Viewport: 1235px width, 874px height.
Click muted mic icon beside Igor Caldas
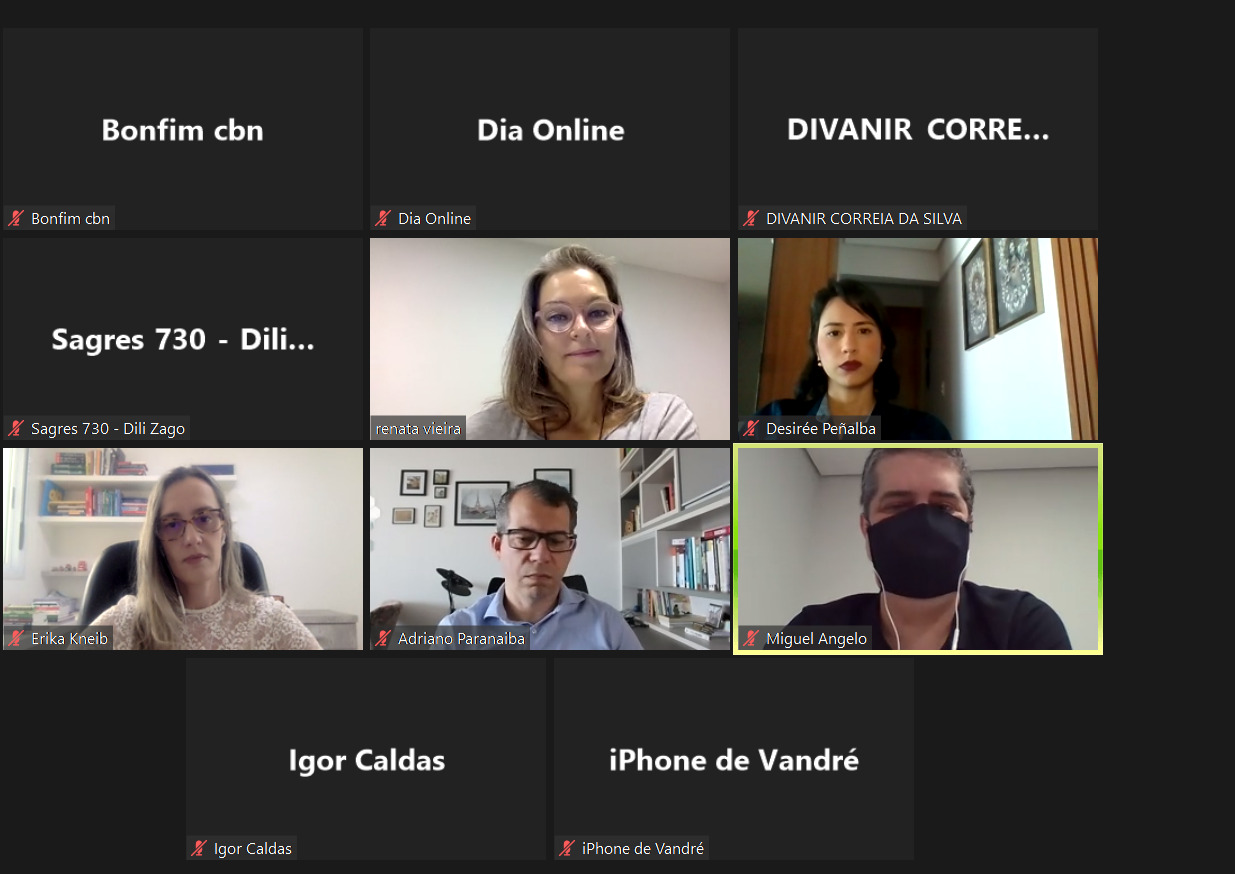coord(199,848)
